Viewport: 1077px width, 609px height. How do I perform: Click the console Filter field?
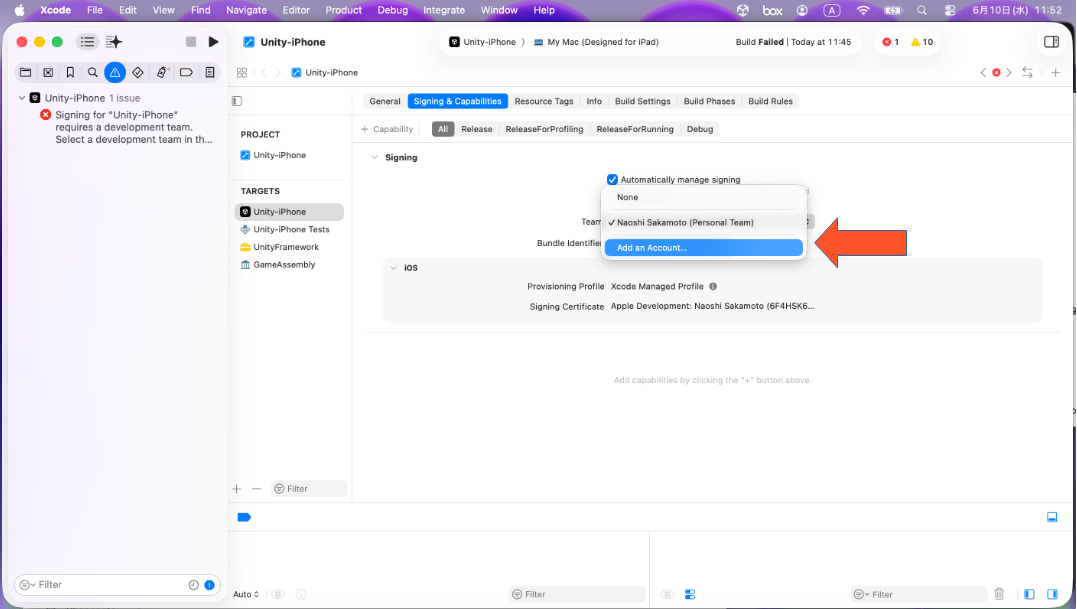pos(918,594)
